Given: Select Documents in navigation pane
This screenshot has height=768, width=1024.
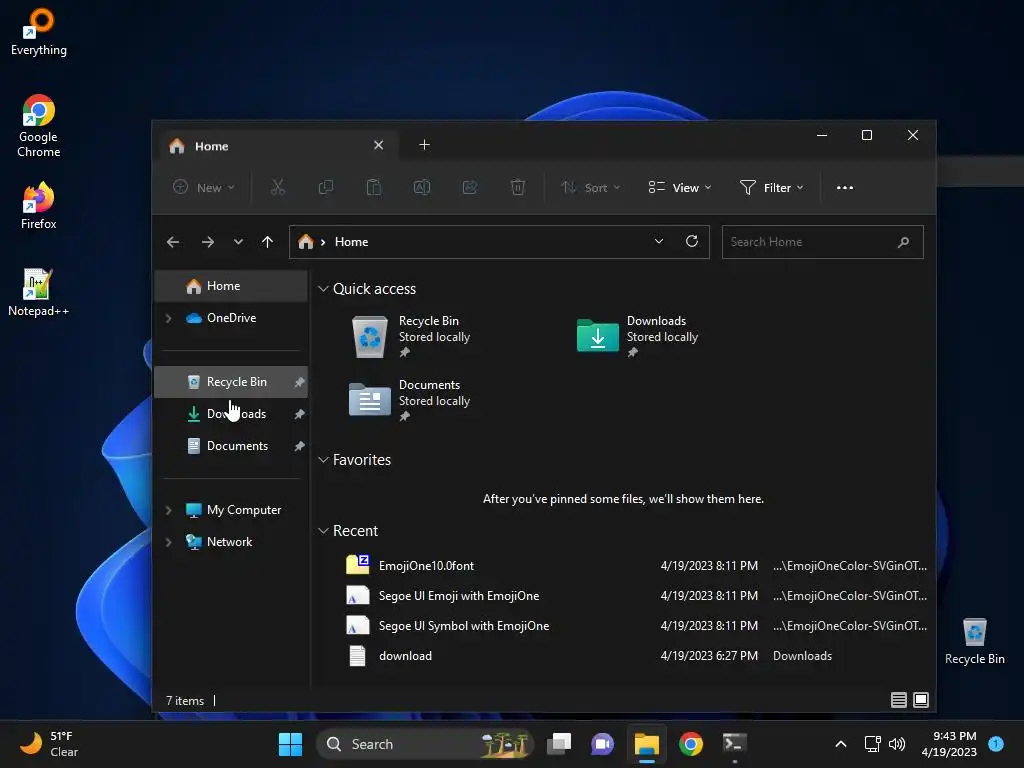Looking at the screenshot, I should 231,446.
